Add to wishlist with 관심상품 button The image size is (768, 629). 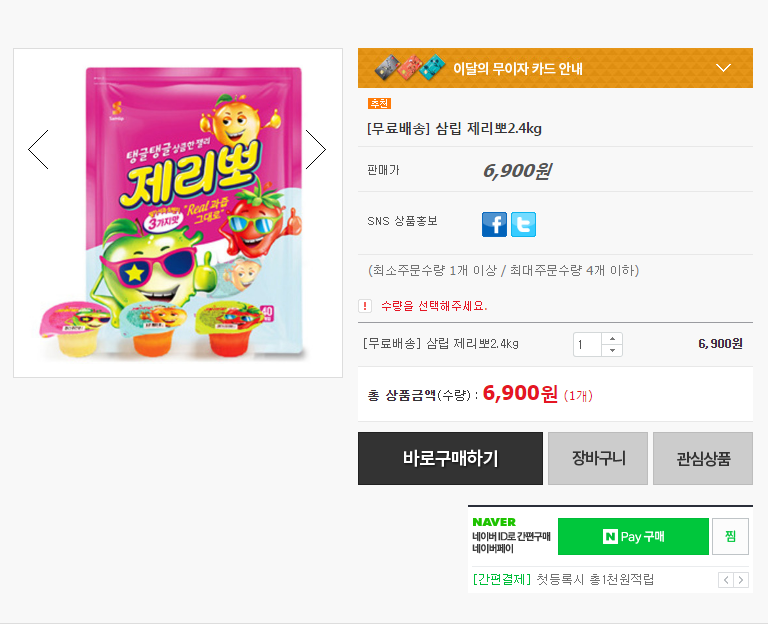(703, 459)
